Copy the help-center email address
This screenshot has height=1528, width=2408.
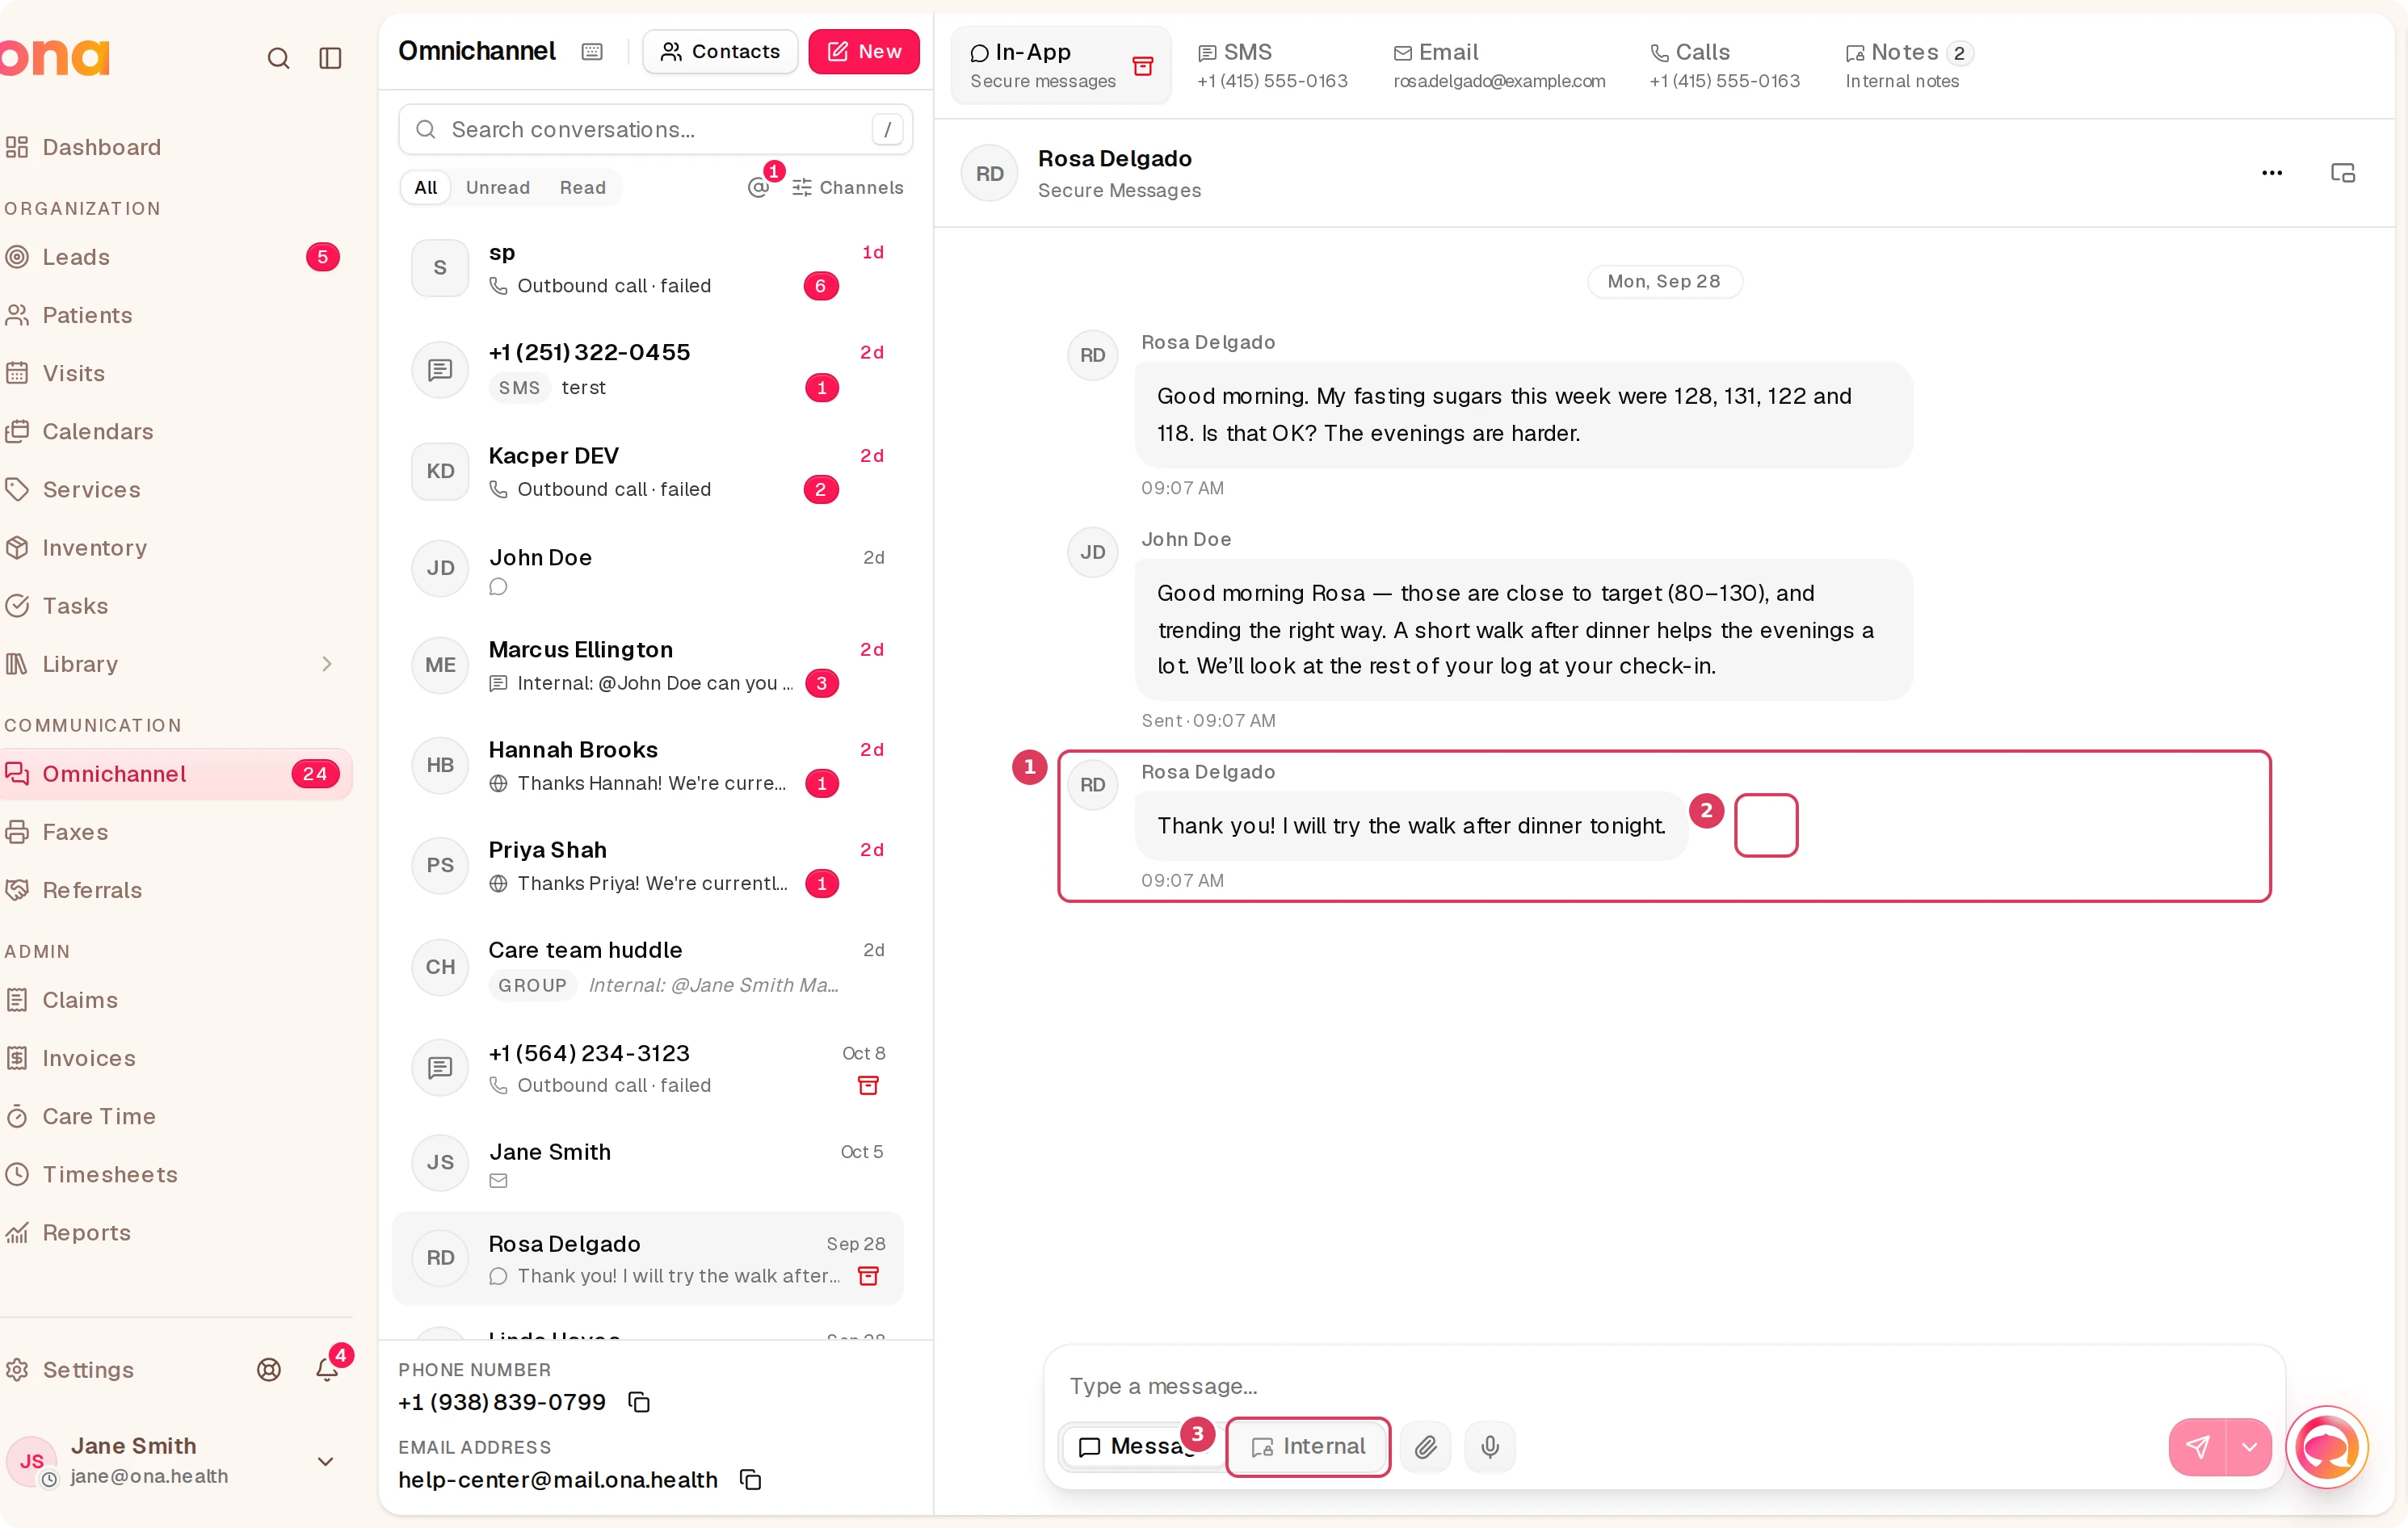coord(751,1479)
